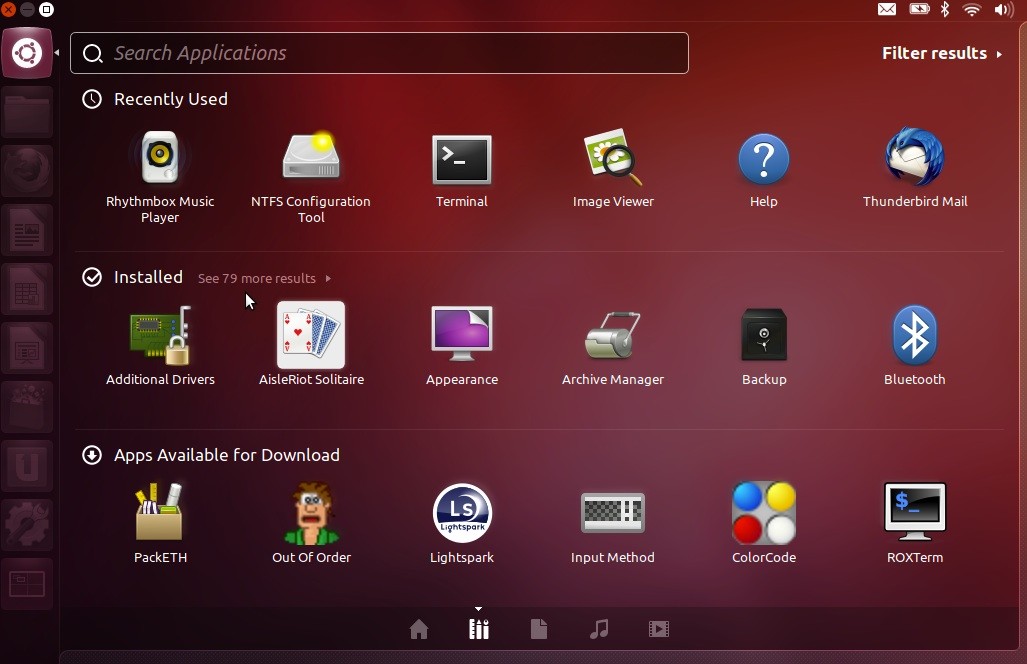Launch the NTFS Configuration Tool
The height and width of the screenshot is (664, 1027).
tap(311, 159)
